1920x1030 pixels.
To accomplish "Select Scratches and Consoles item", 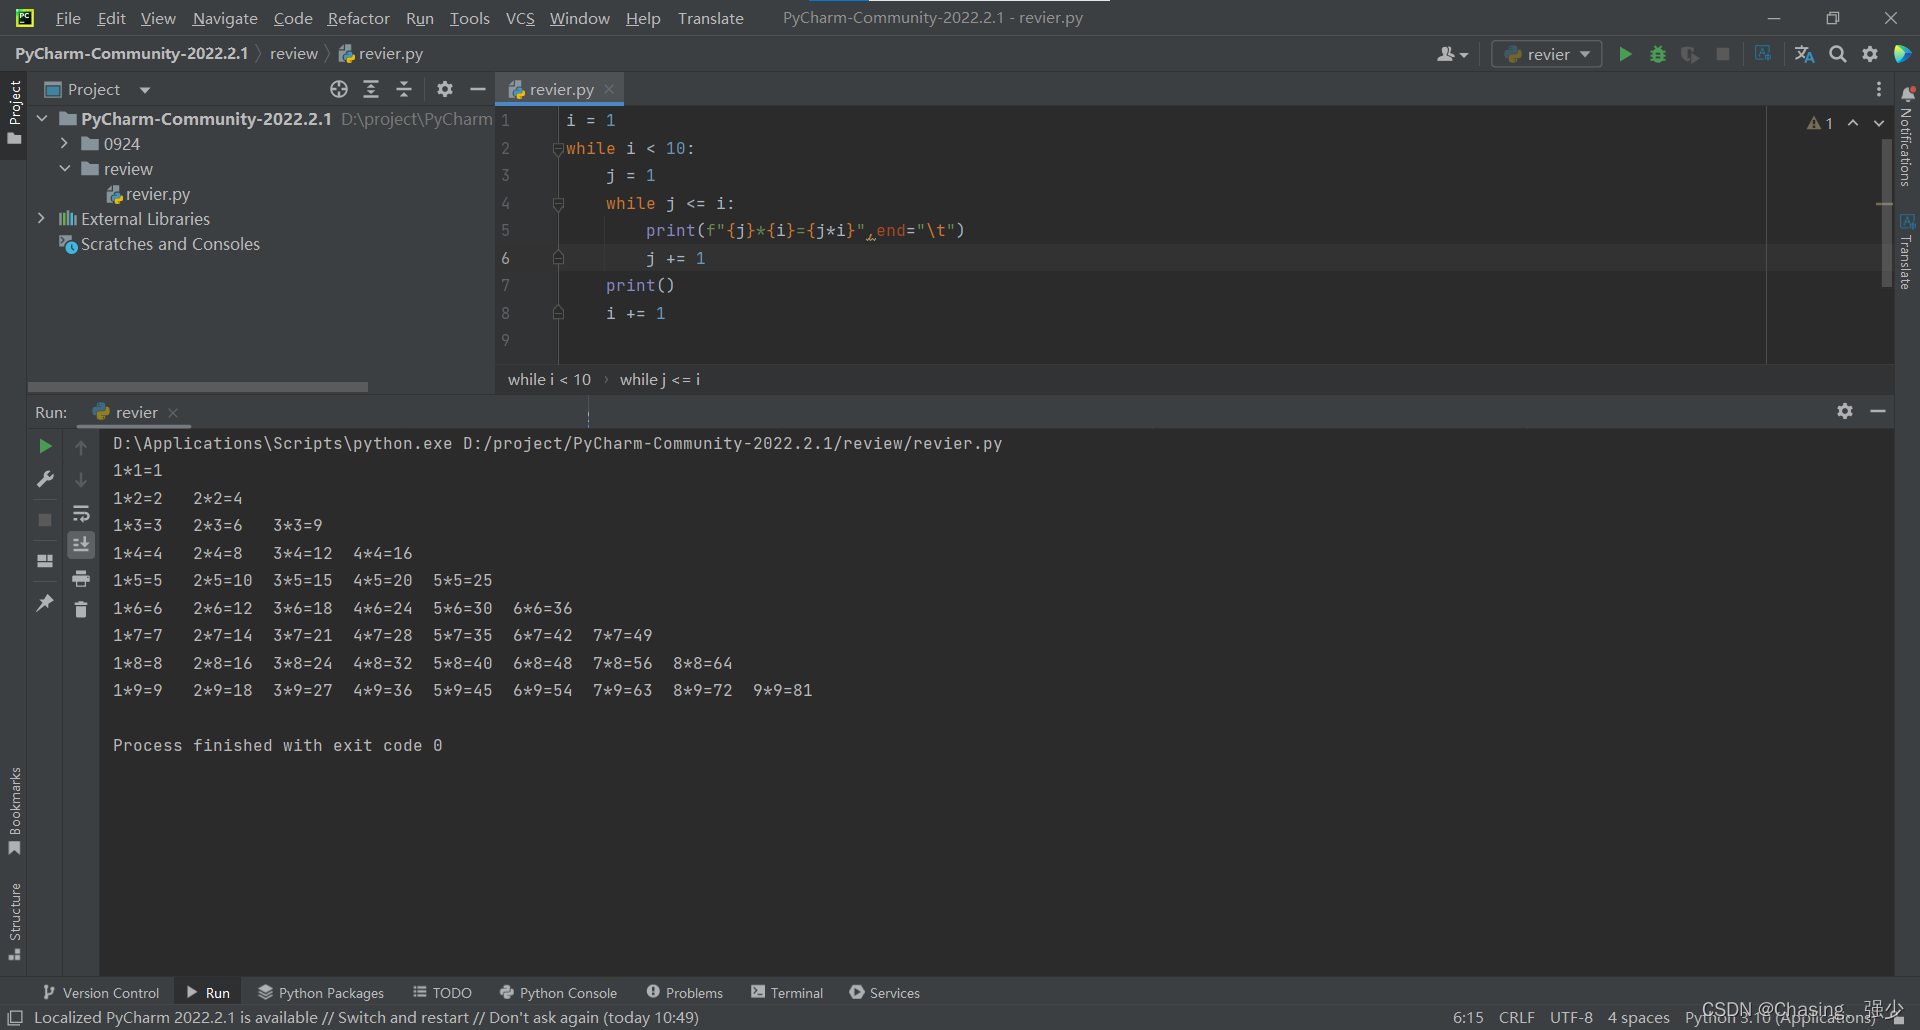I will tap(160, 244).
